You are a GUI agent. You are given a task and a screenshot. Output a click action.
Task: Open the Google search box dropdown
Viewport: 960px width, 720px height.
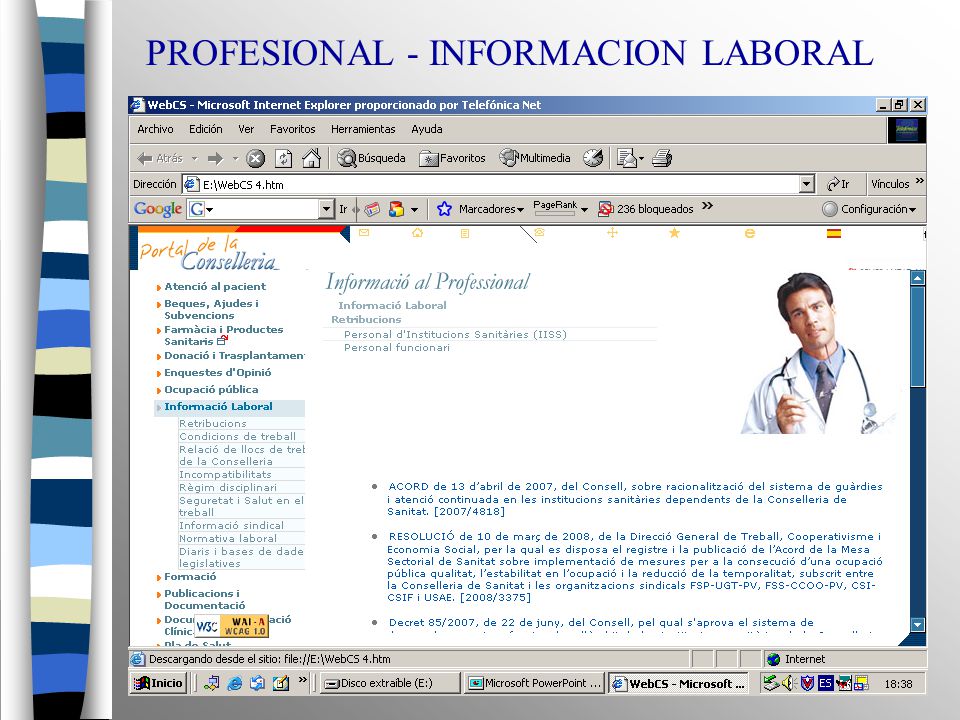point(326,209)
